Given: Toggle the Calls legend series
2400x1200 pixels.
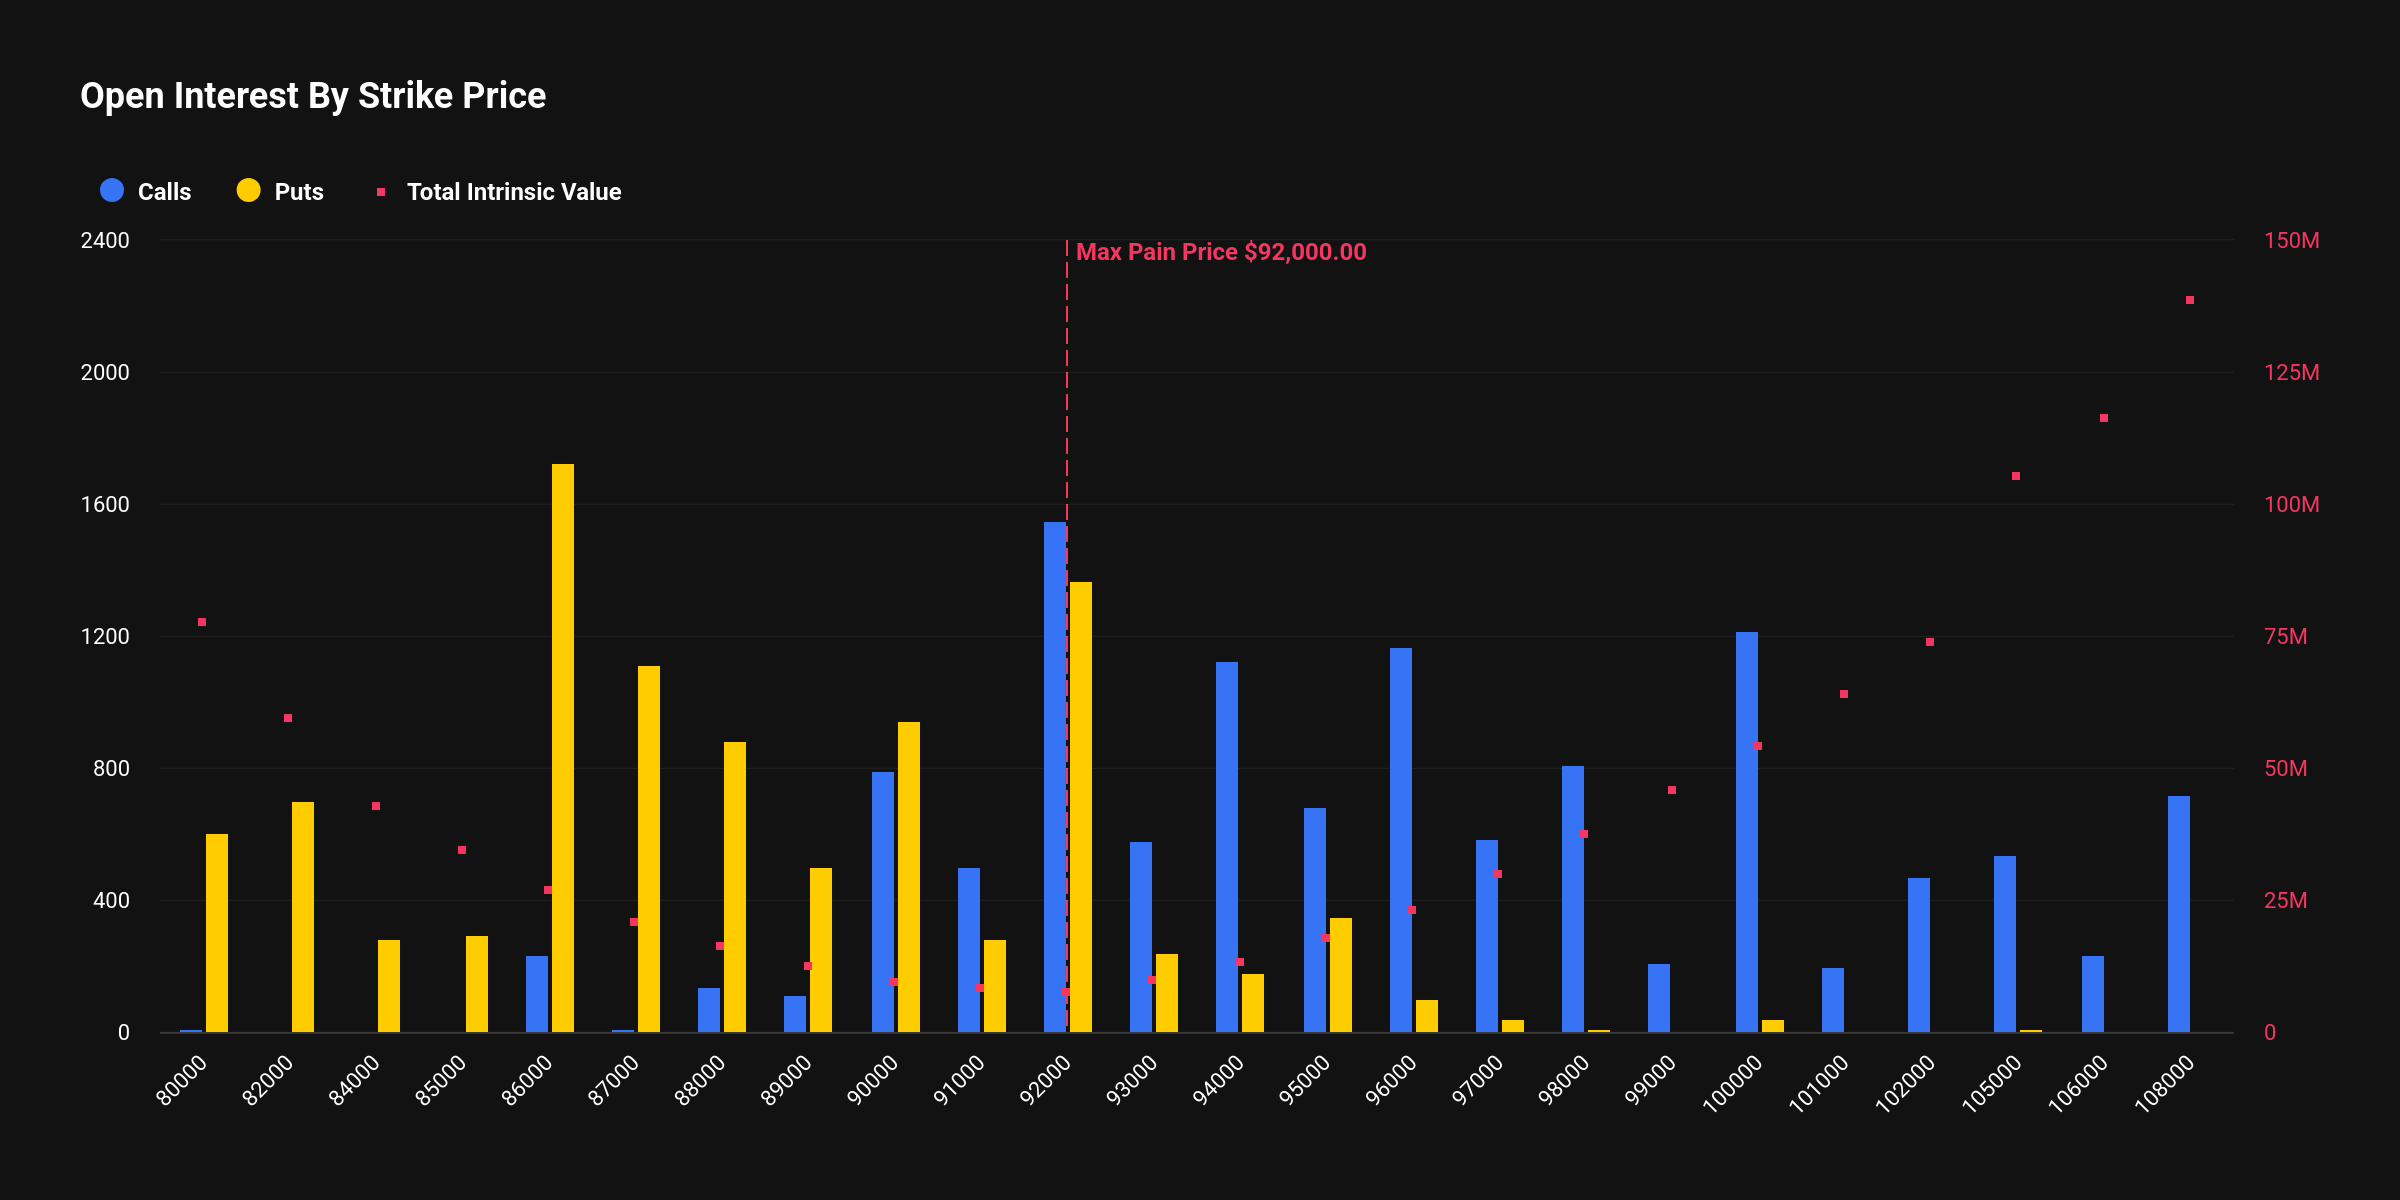Looking at the screenshot, I should click(163, 192).
